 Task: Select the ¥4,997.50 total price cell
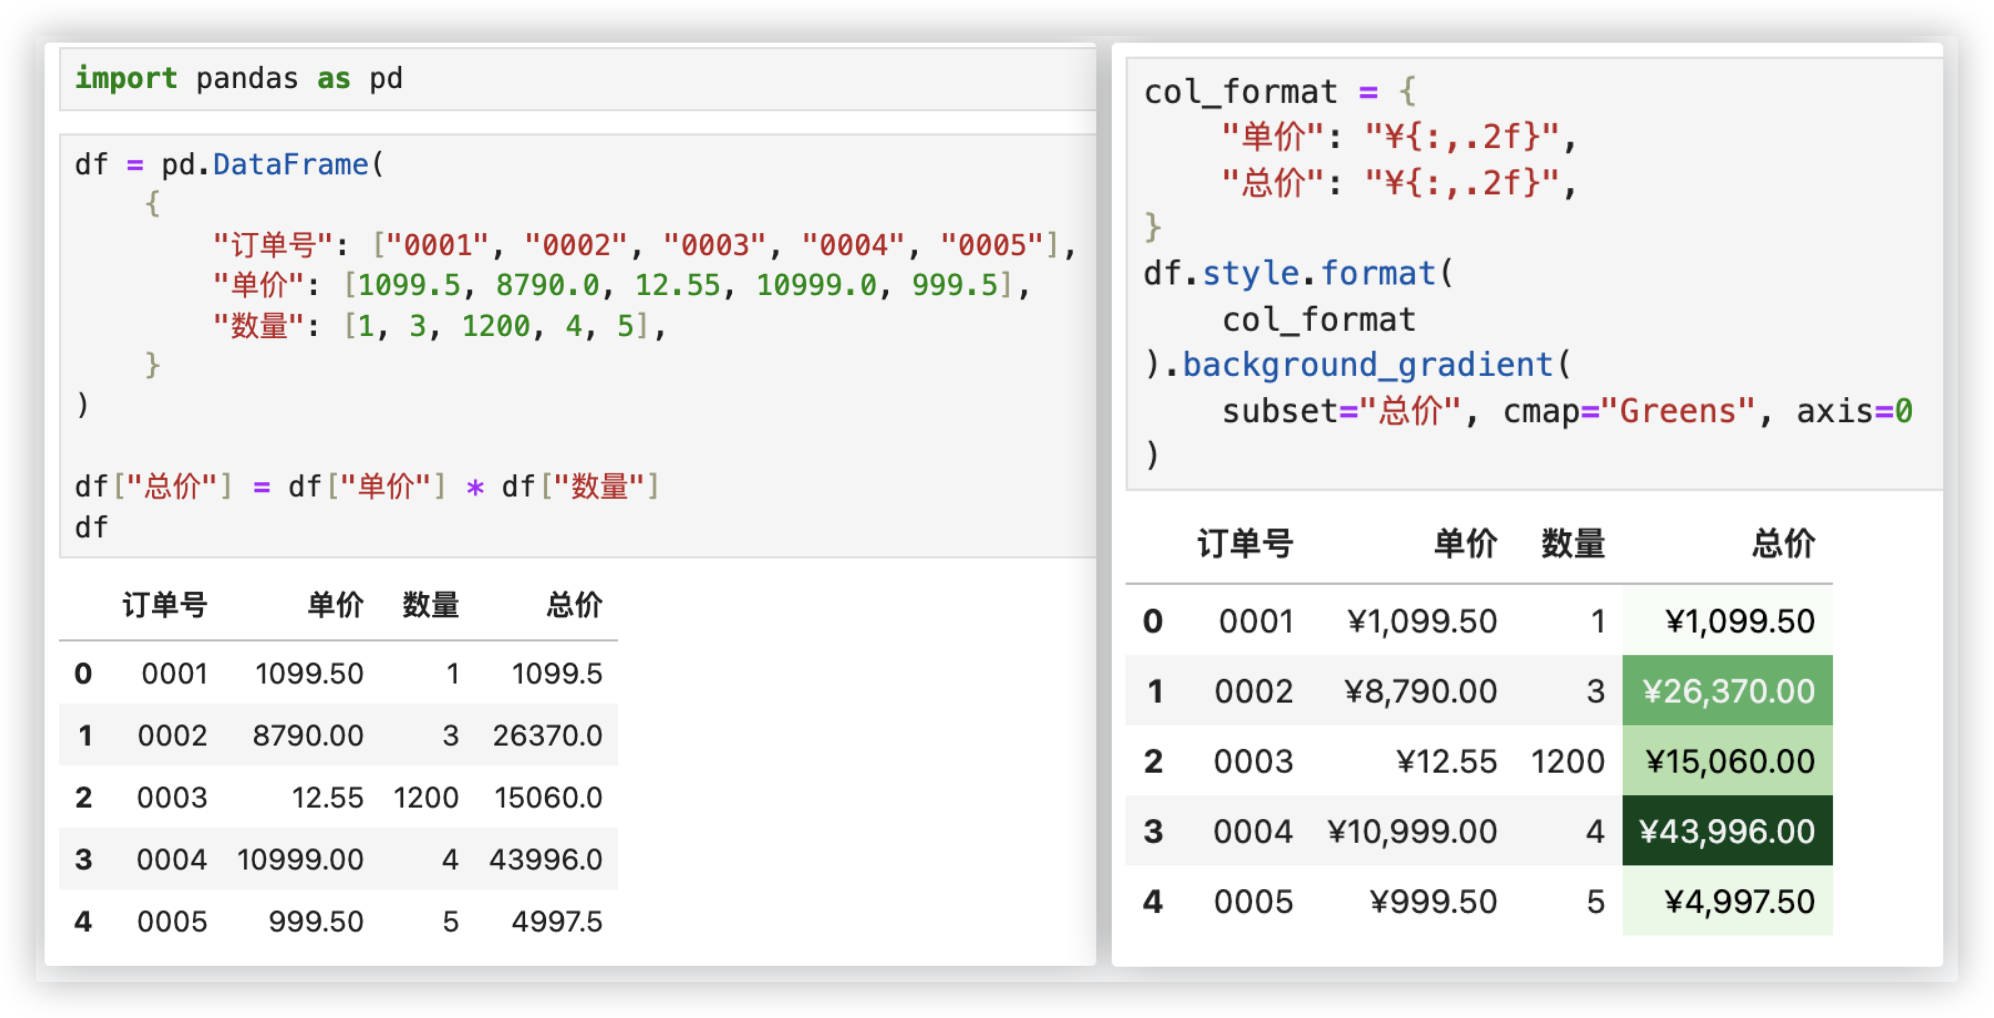(x=1738, y=902)
